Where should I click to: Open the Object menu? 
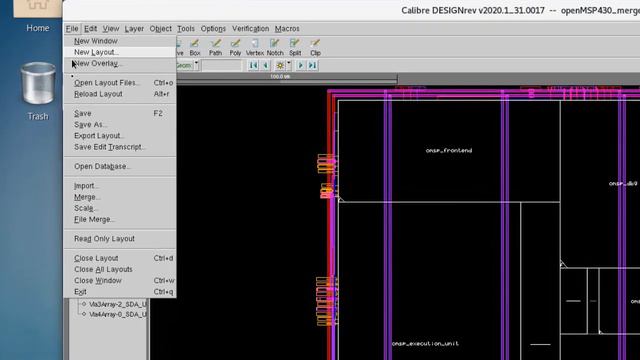[160, 29]
